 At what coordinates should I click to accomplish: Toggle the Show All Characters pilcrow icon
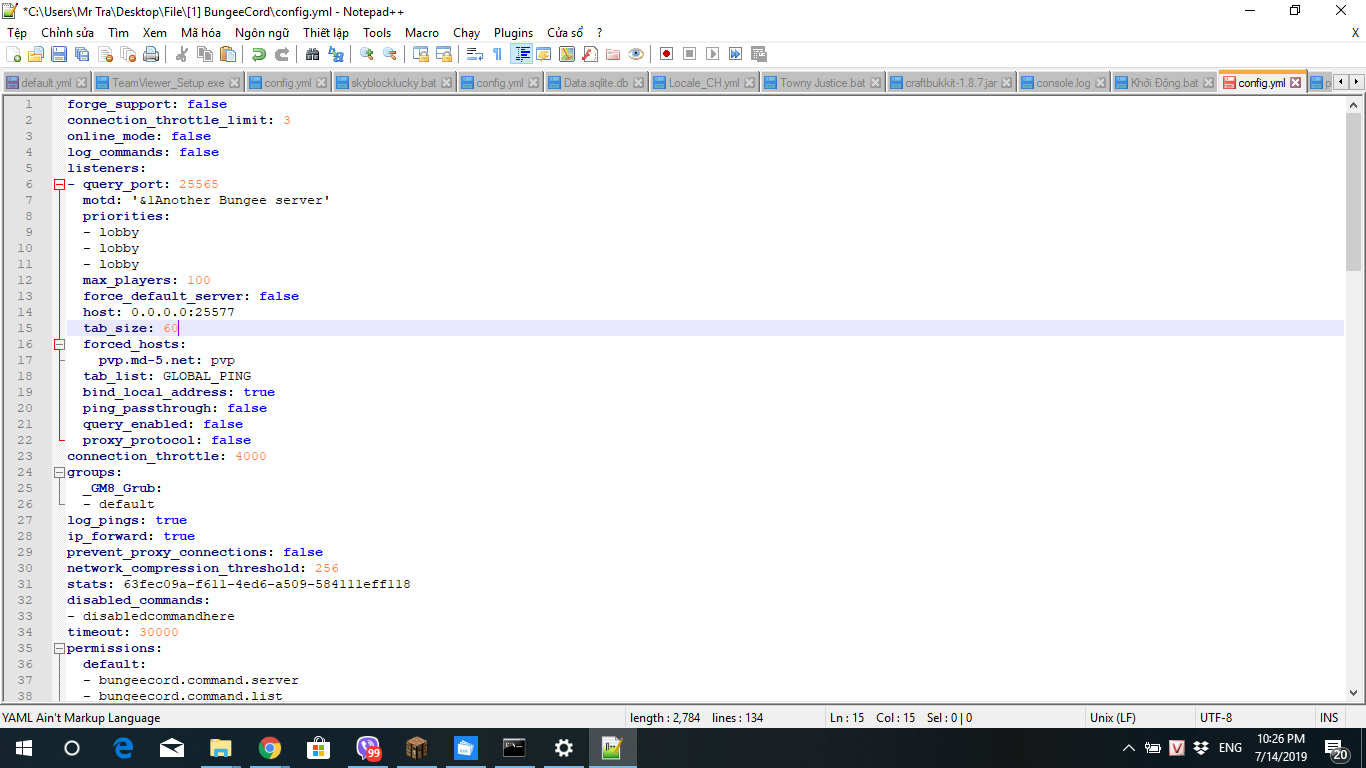point(497,54)
